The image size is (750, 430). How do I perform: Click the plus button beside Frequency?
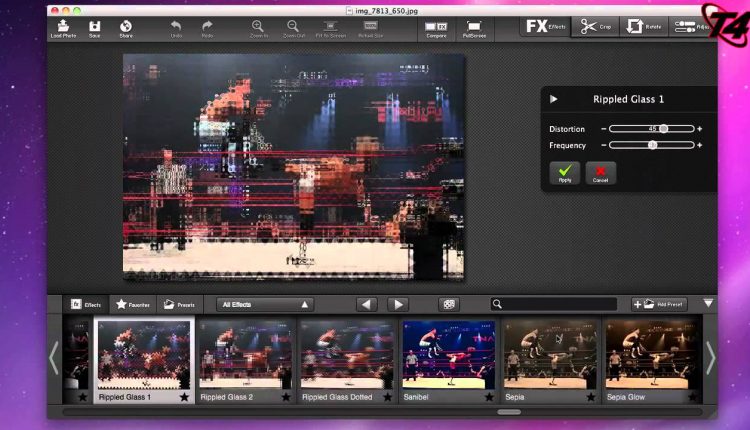(x=700, y=145)
